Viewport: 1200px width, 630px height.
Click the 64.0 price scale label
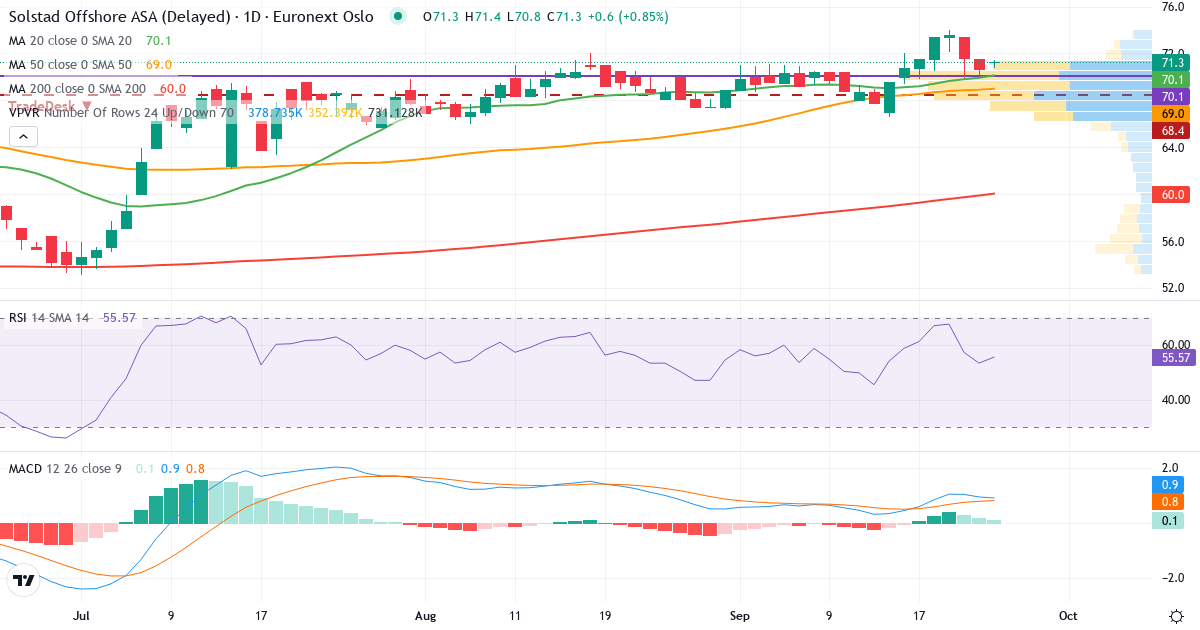coord(1172,147)
